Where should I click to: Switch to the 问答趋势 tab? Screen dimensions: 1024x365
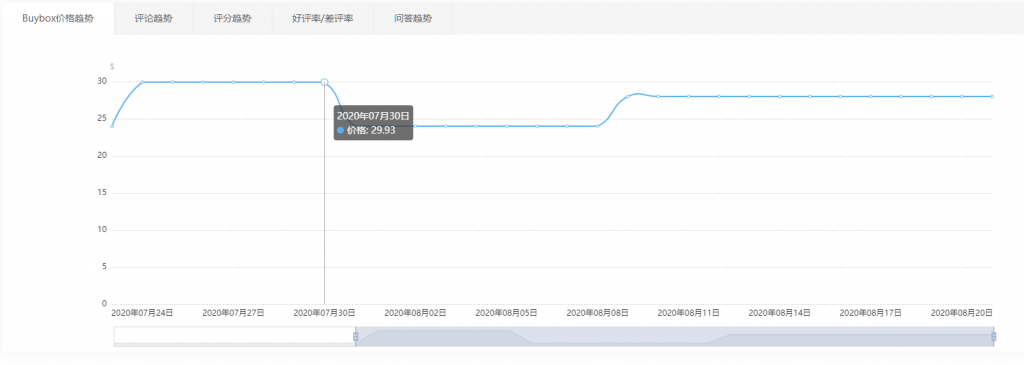click(413, 18)
